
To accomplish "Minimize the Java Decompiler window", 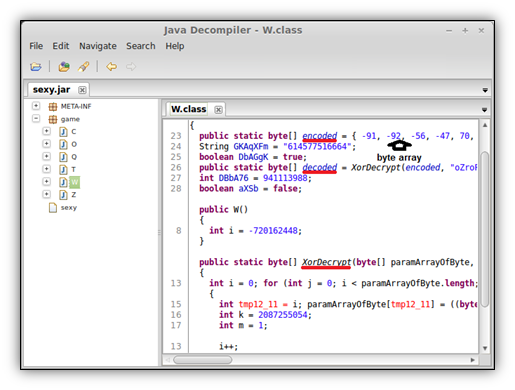I will click(449, 31).
